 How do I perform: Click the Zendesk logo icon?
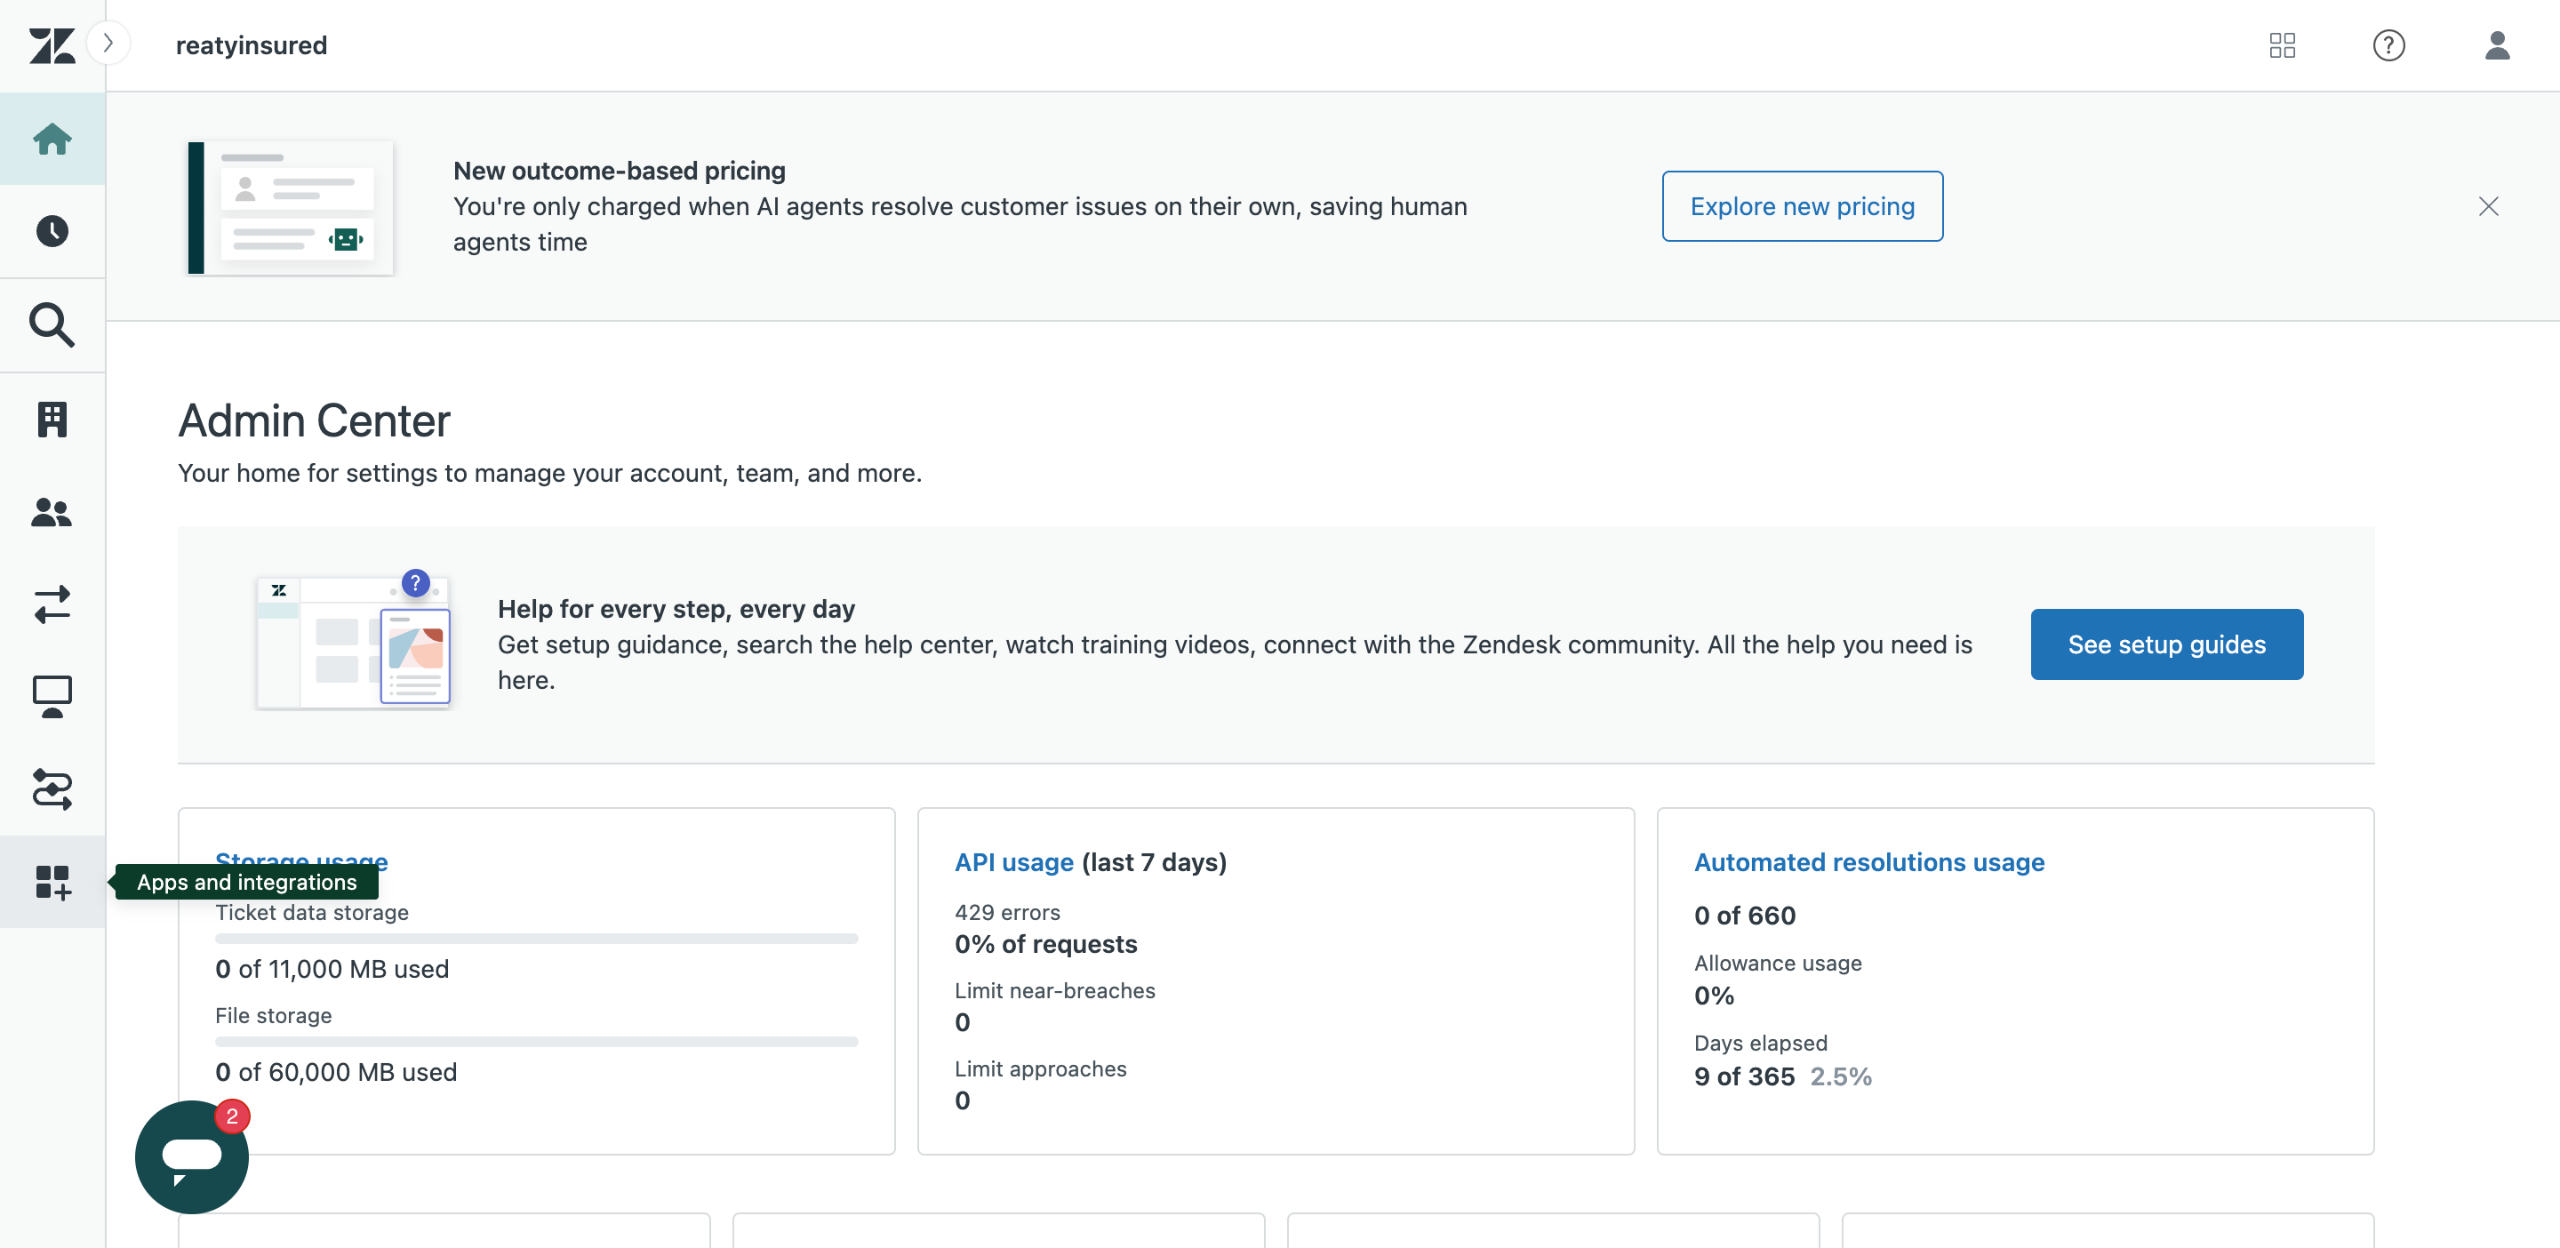[x=52, y=45]
